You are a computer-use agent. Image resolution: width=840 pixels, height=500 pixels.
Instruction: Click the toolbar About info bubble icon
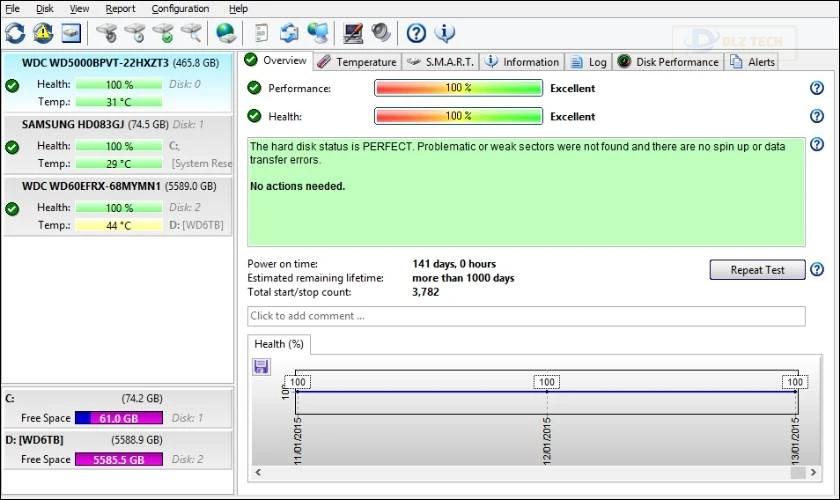(x=445, y=33)
